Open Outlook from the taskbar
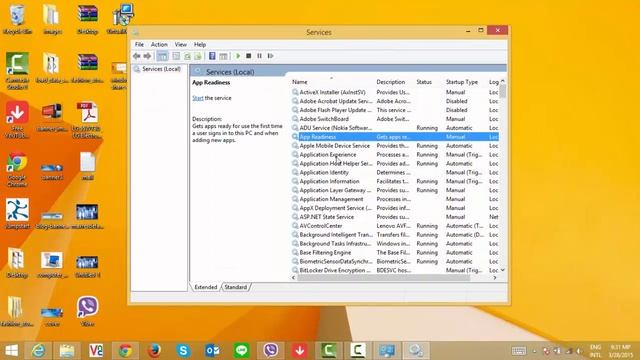 click(212, 351)
